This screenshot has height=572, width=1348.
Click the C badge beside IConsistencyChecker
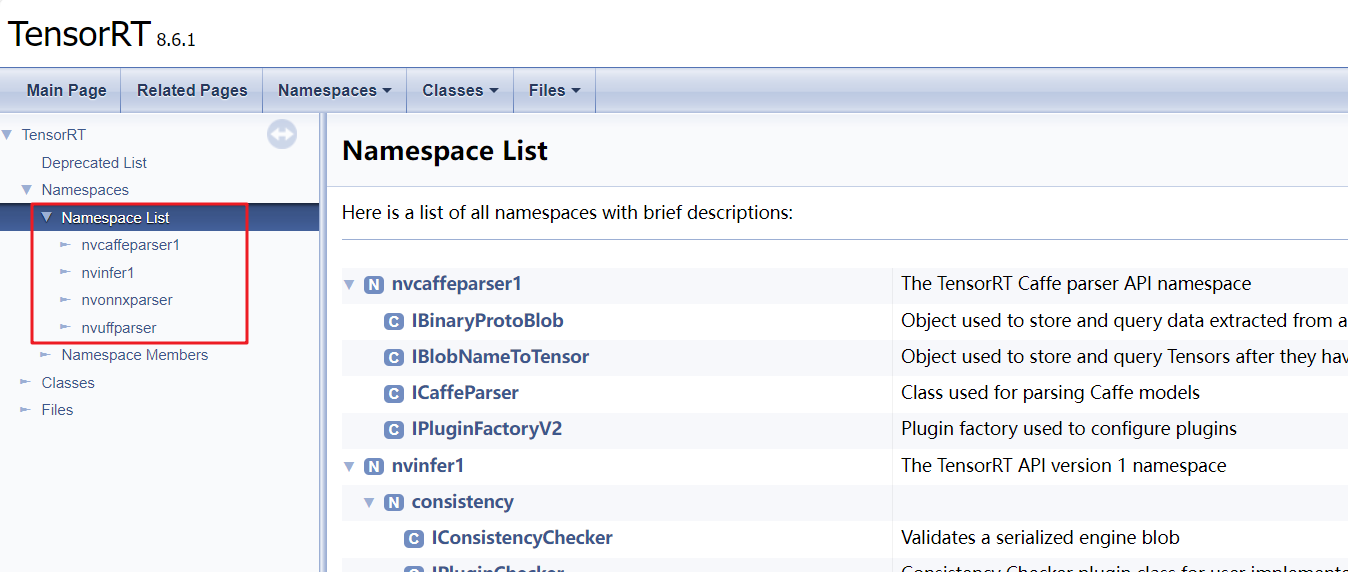click(414, 538)
